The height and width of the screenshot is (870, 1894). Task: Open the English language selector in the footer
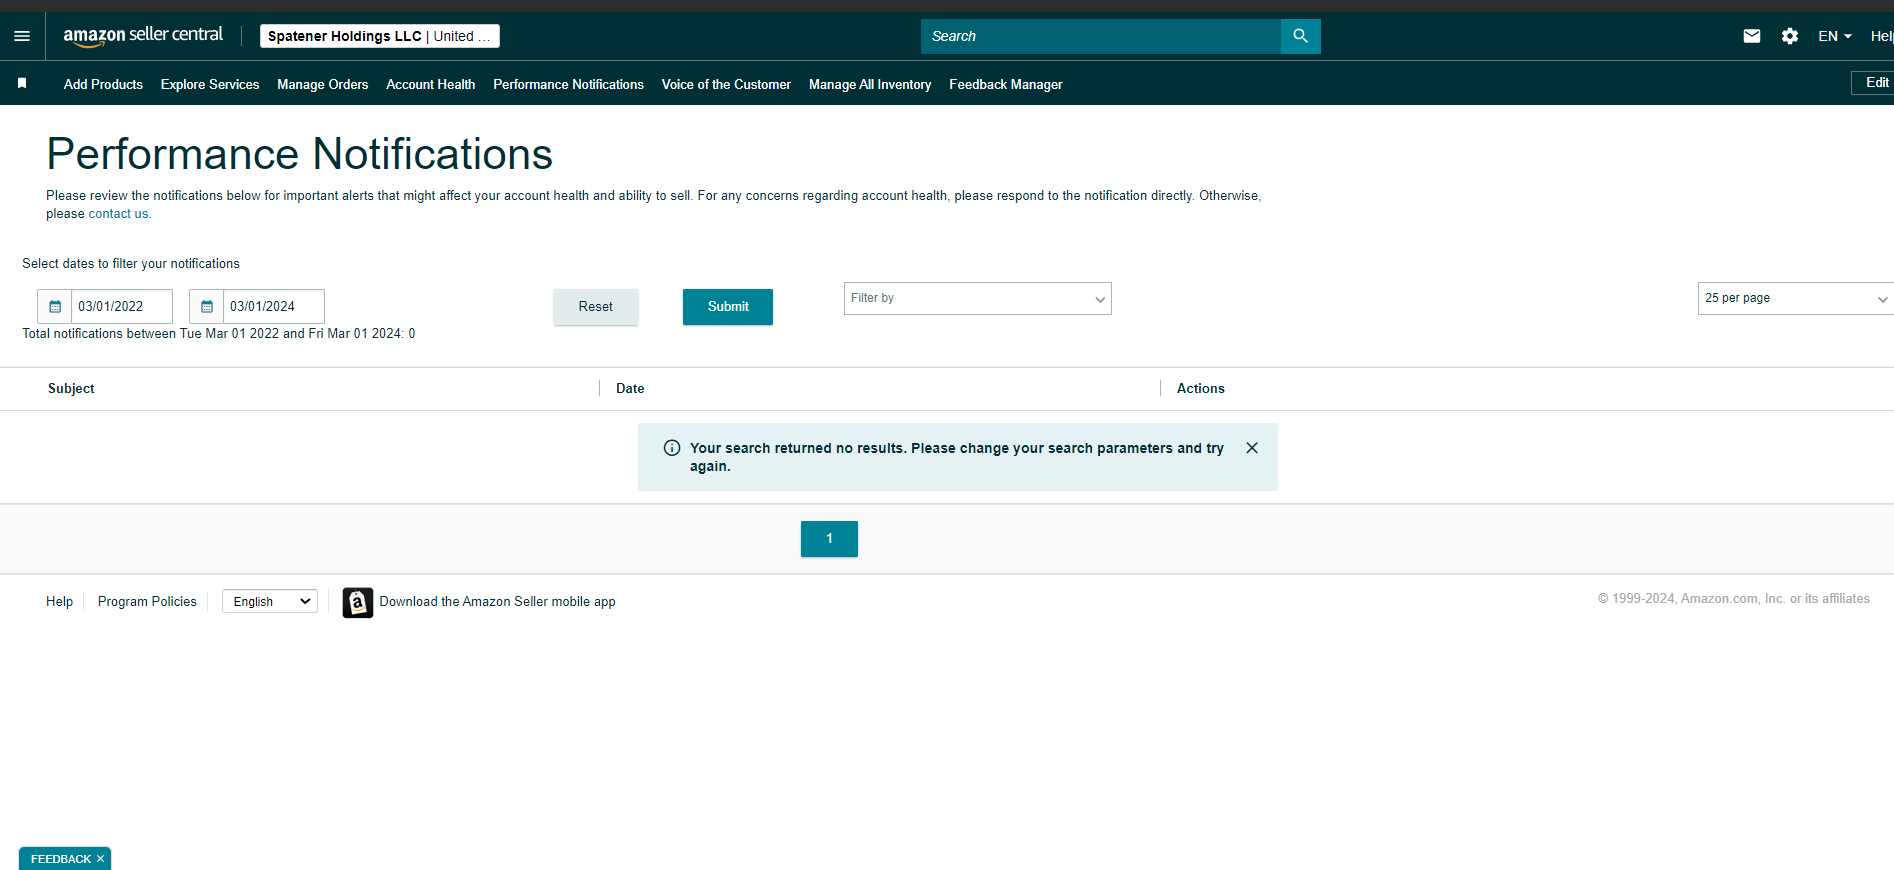coord(270,601)
